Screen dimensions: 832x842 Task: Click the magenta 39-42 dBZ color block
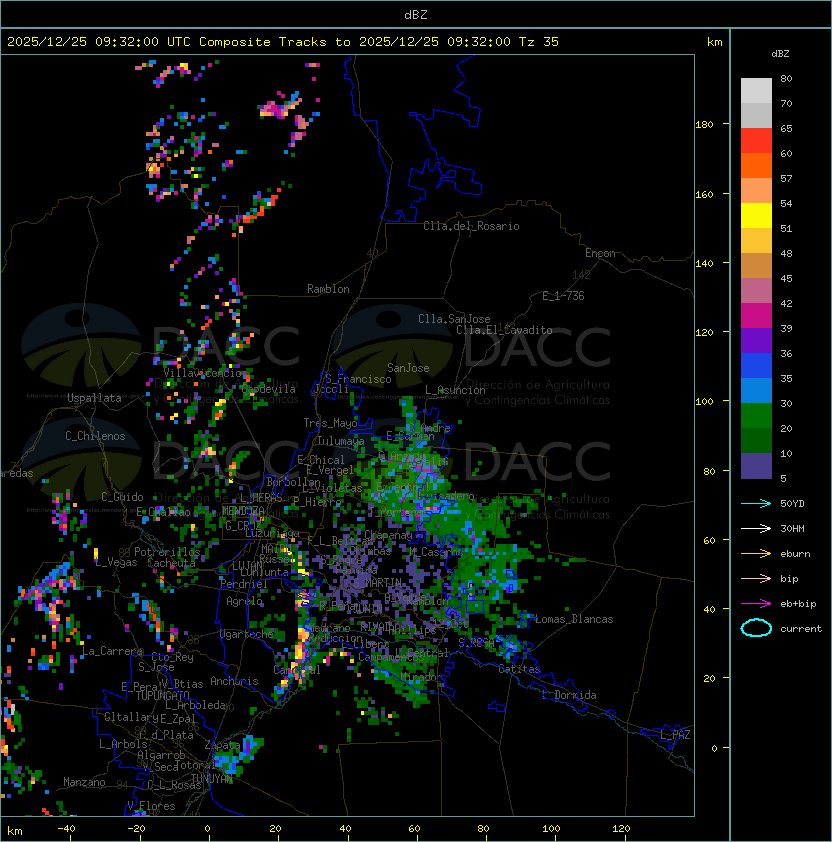coord(756,316)
